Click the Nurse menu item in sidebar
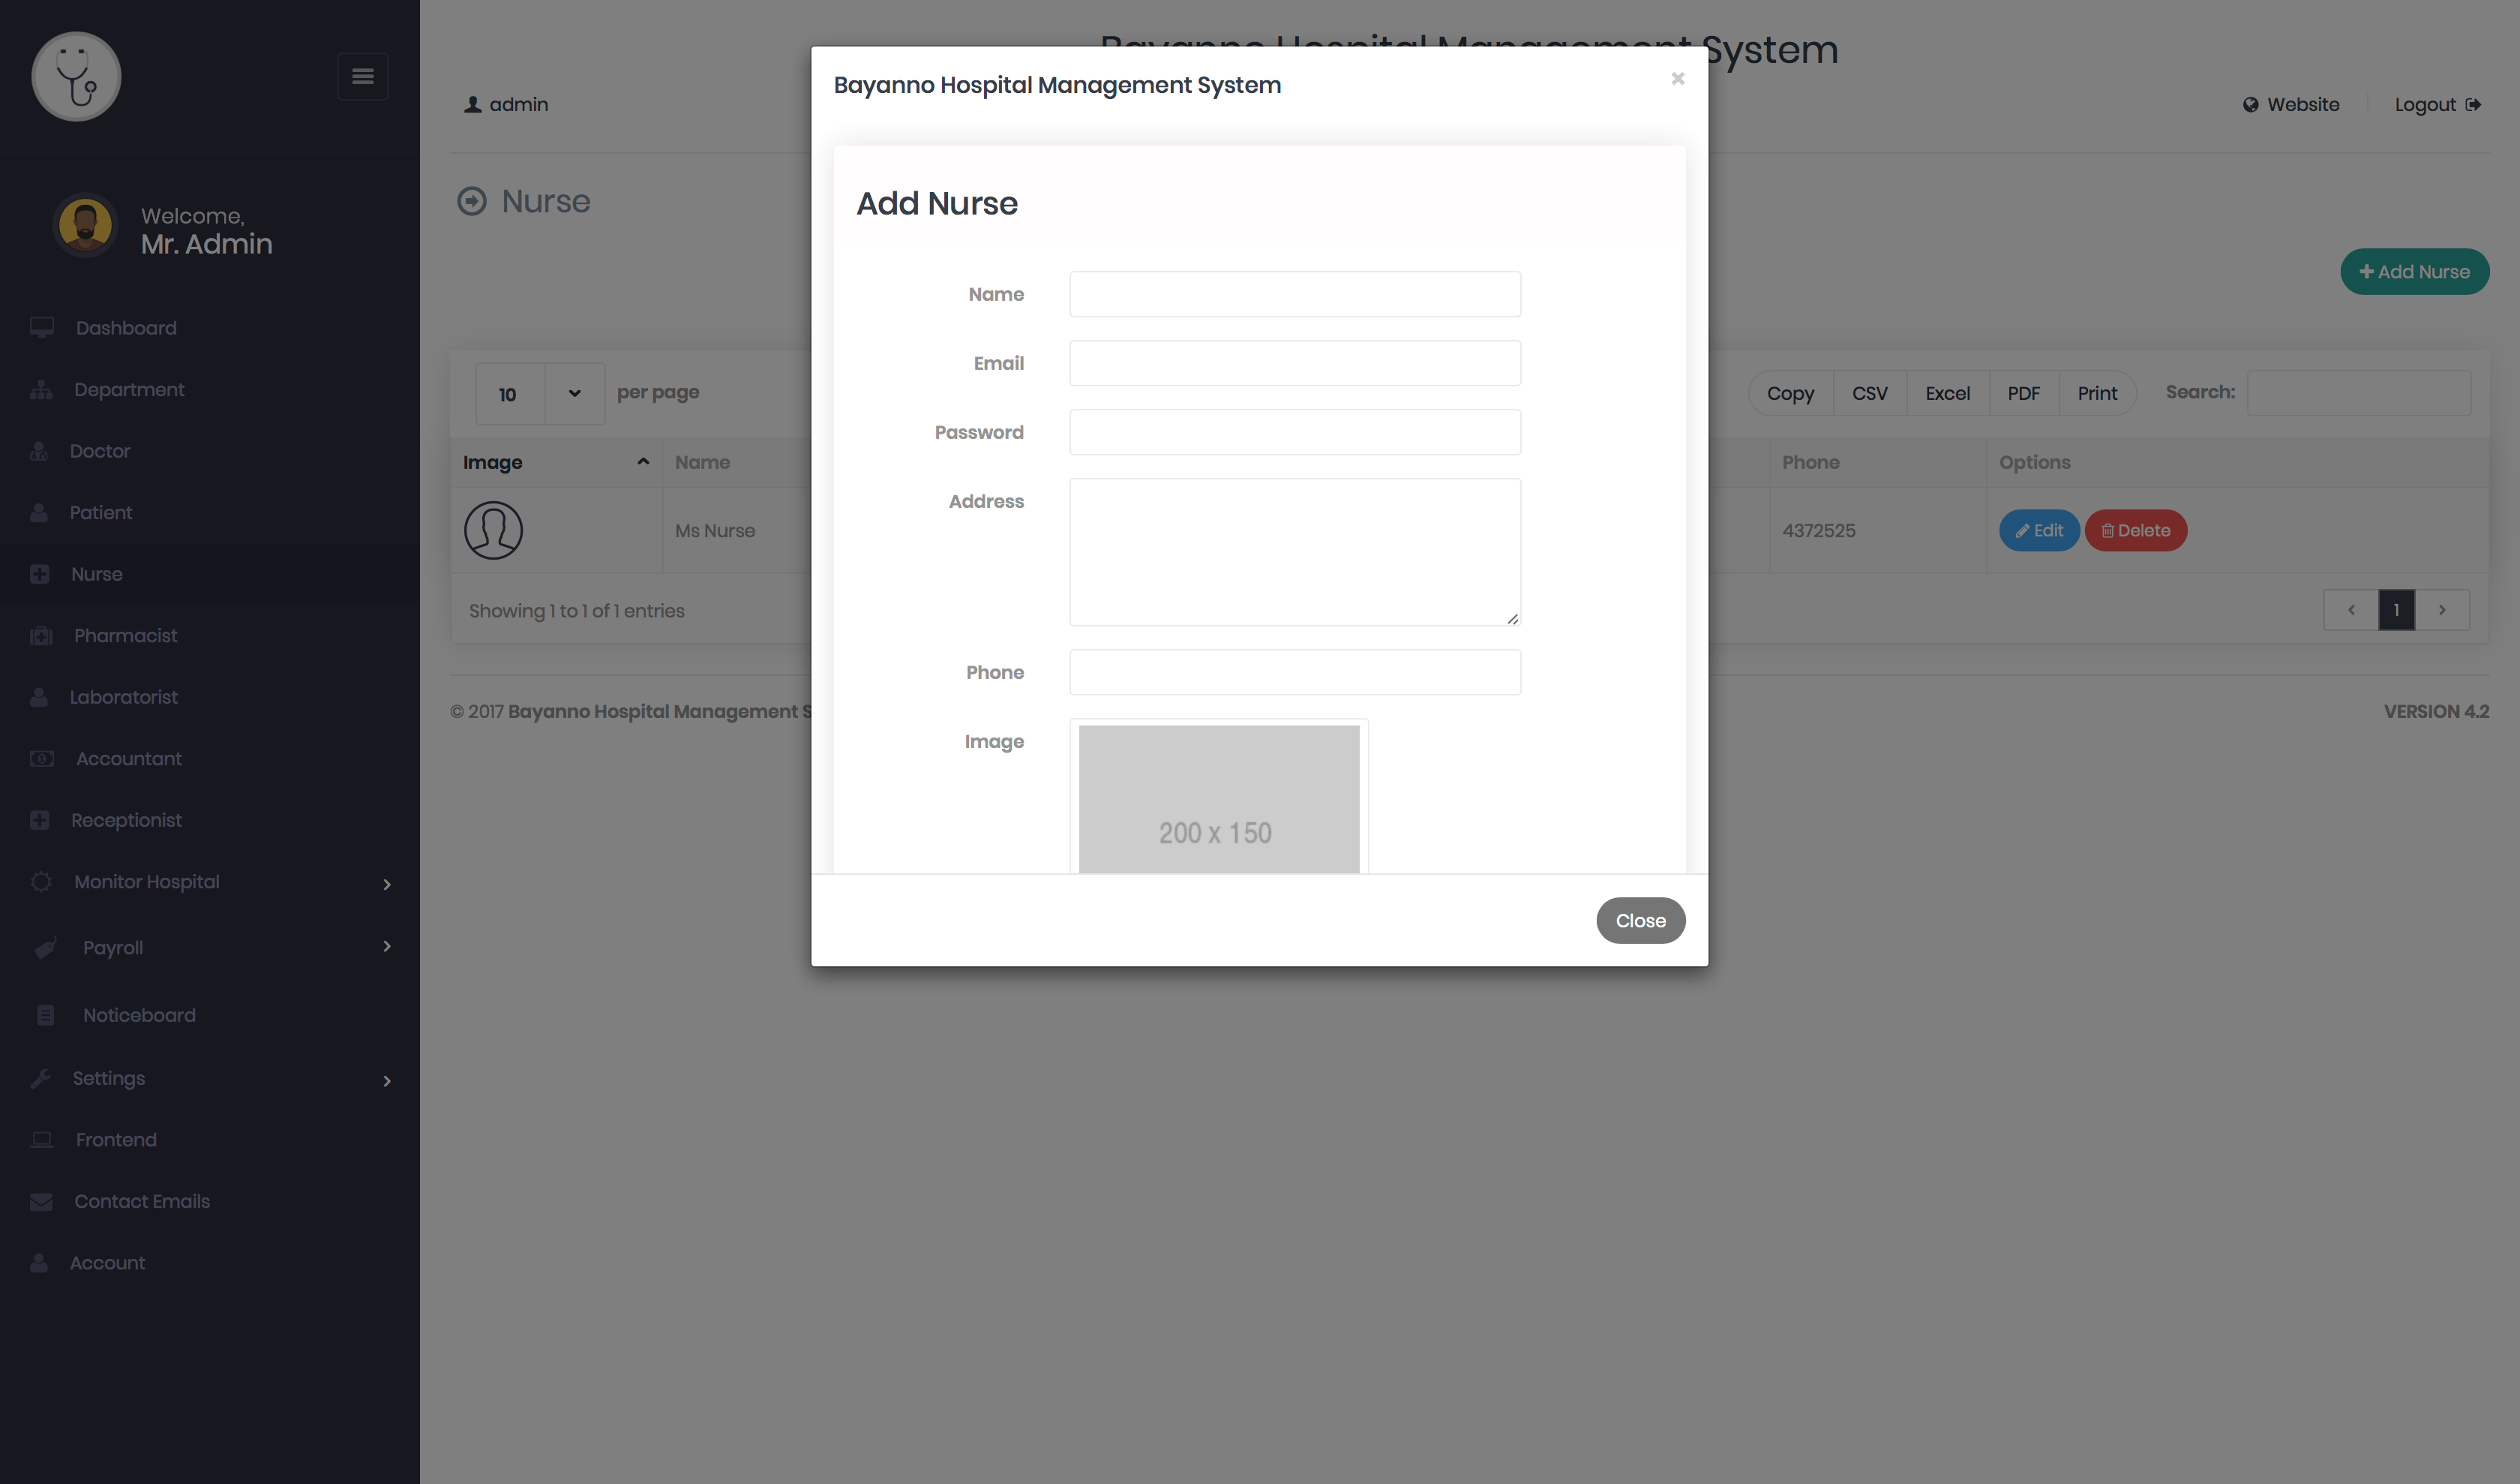 [94, 574]
